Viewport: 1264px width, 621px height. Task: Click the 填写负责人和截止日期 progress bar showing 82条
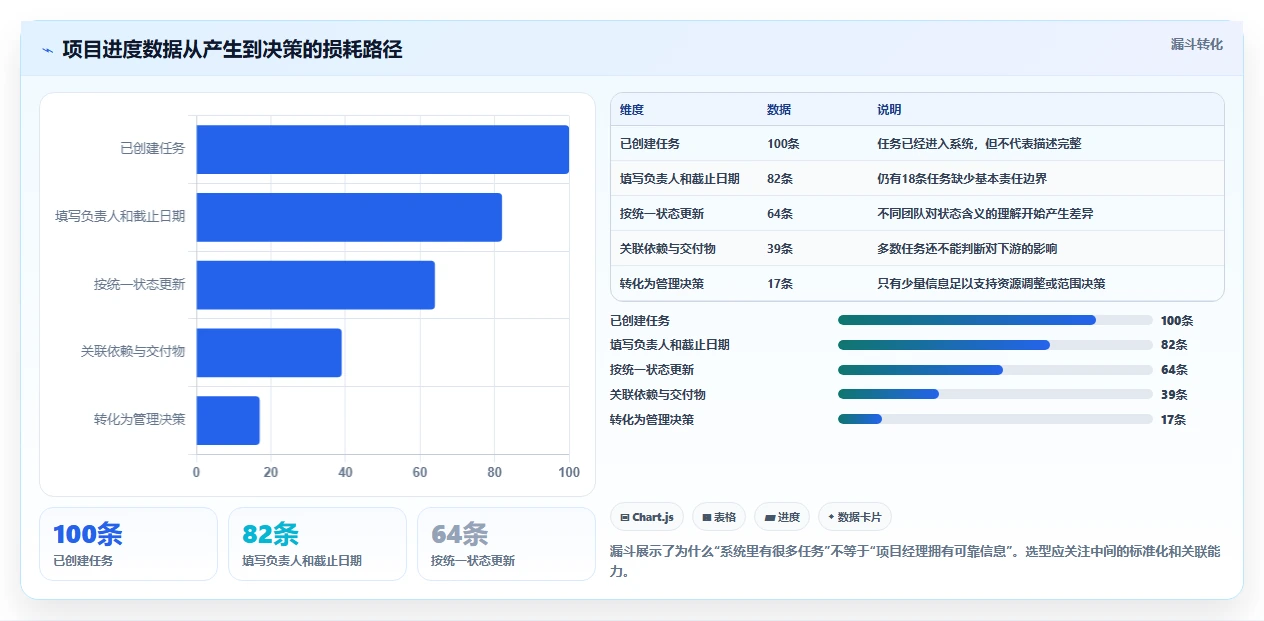tap(995, 345)
